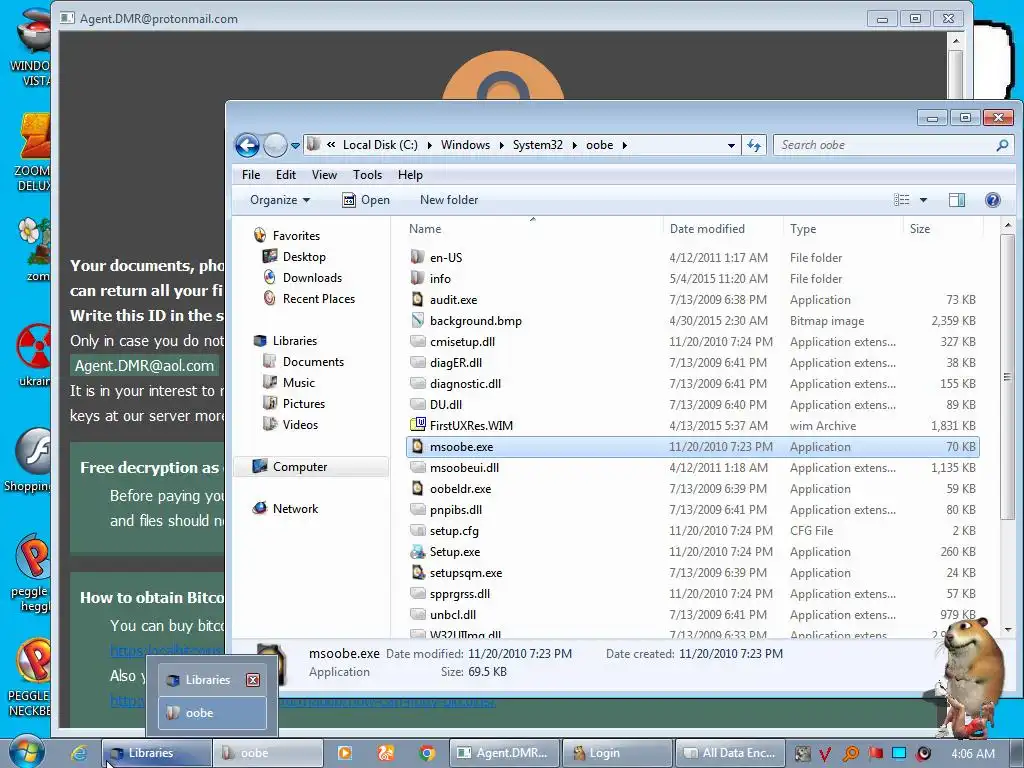This screenshot has width=1024, height=768.
Task: Select the Setup.exe installer icon
Action: click(x=418, y=552)
